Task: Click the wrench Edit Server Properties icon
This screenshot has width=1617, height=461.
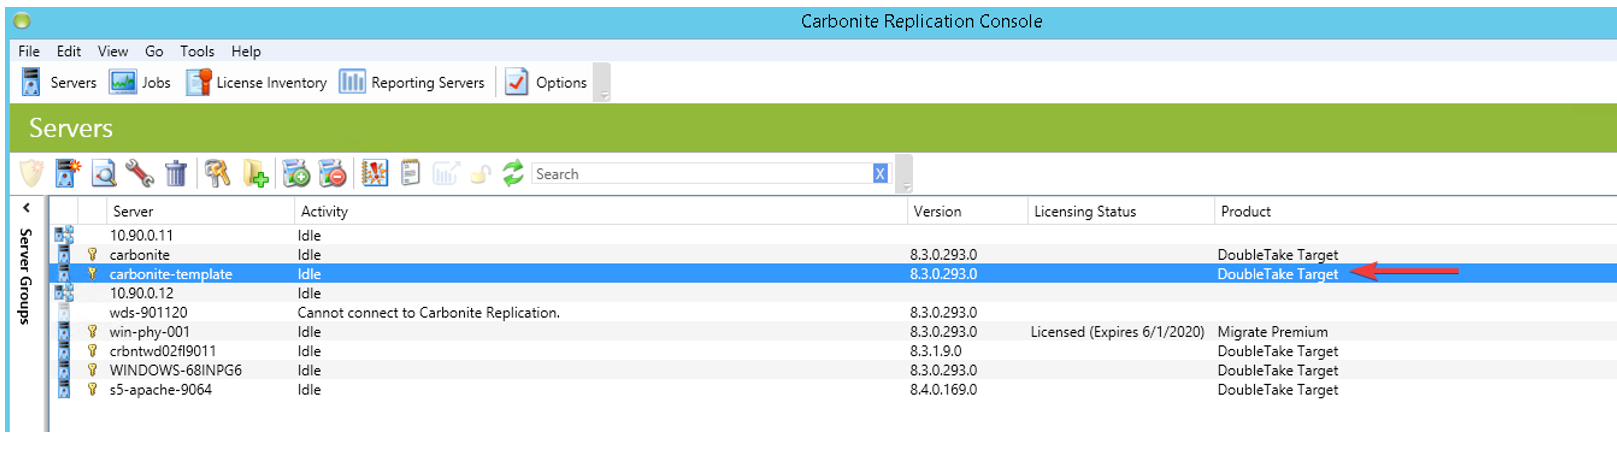Action: click(139, 174)
